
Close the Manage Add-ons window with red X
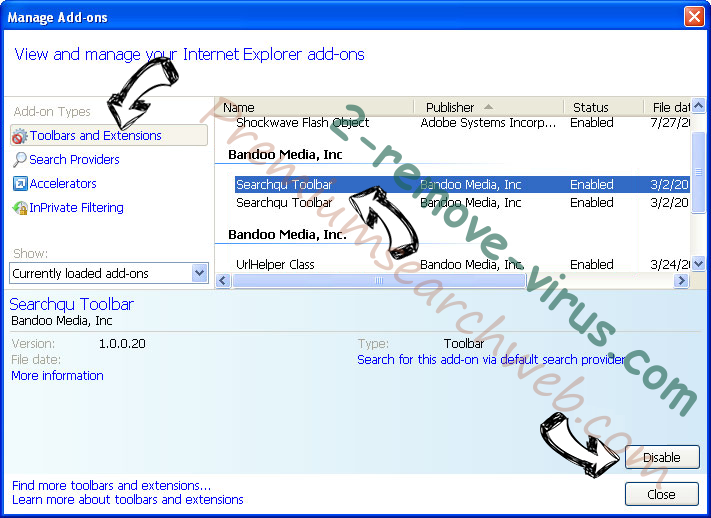694,17
